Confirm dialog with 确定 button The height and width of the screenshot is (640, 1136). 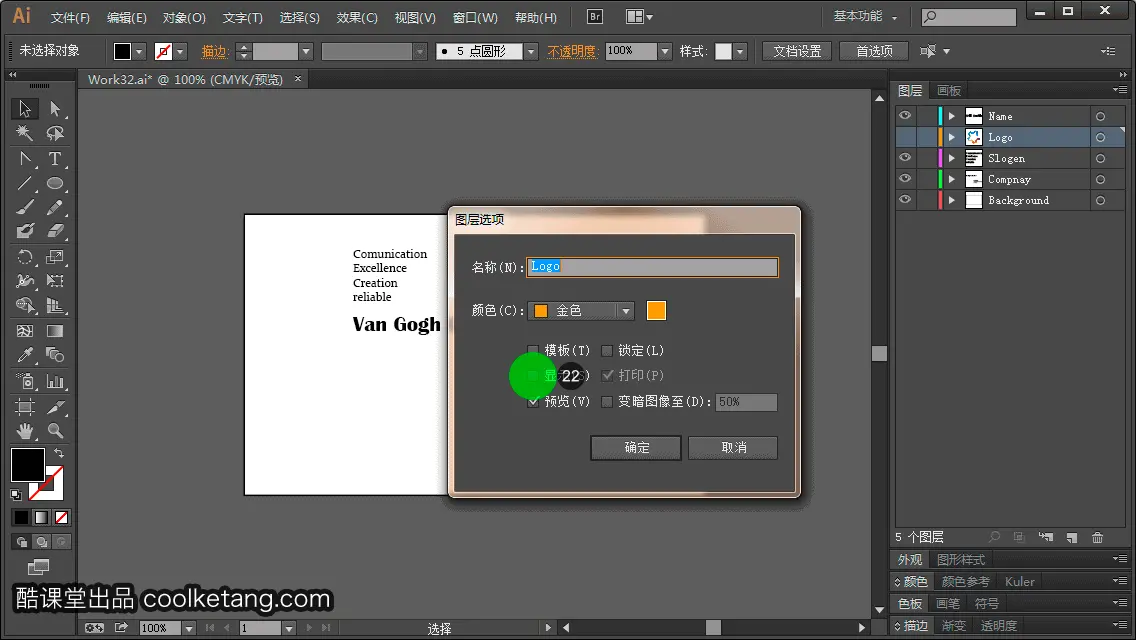click(x=636, y=448)
